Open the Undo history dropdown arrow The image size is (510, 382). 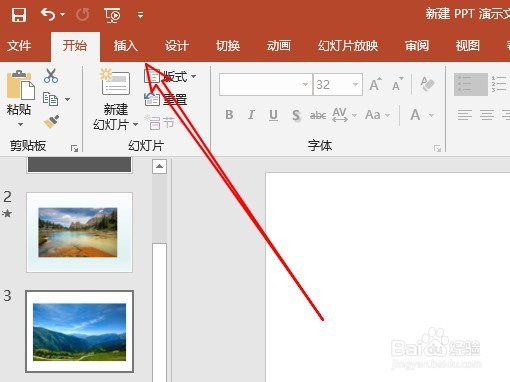[62, 15]
